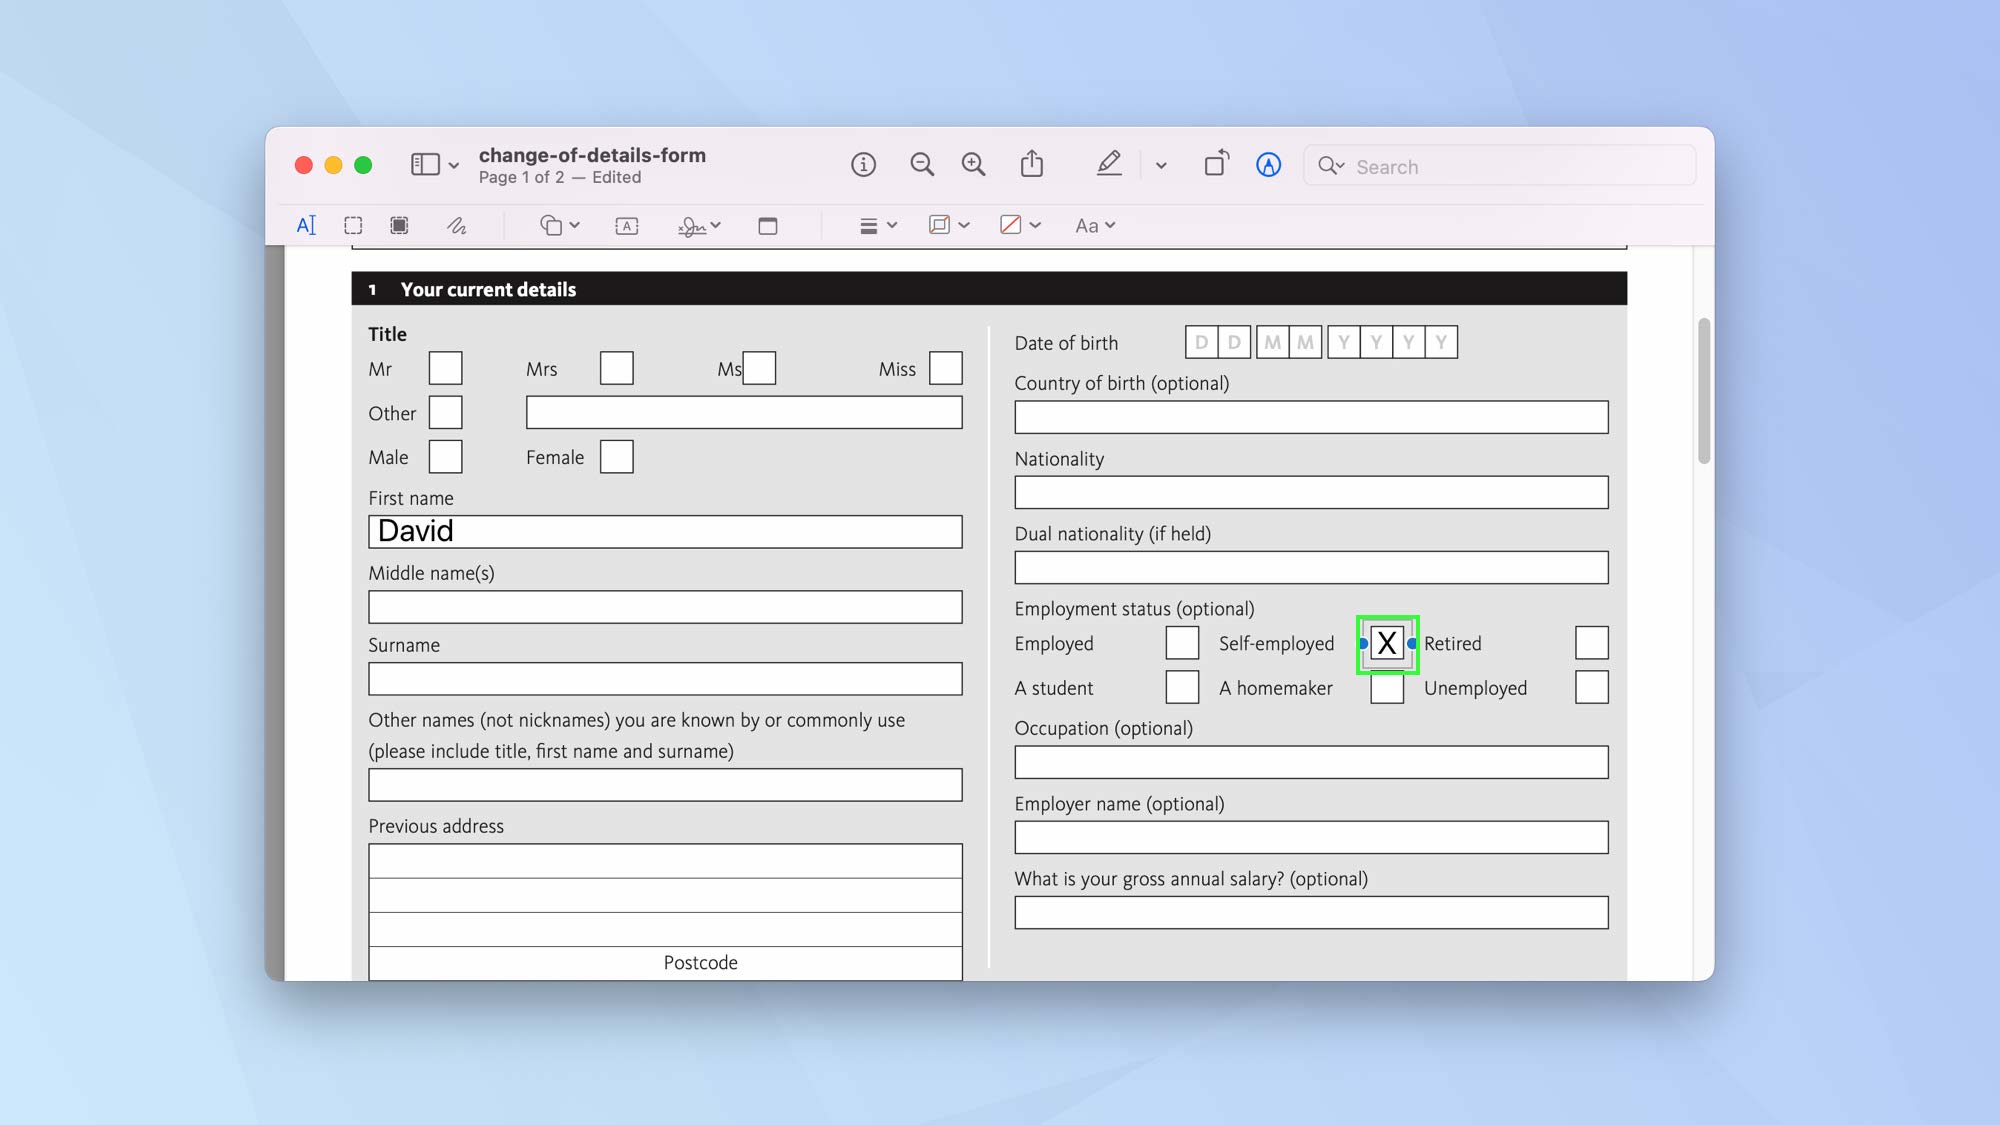The height and width of the screenshot is (1125, 2000).
Task: Click the rotate page icon
Action: click(x=1216, y=164)
